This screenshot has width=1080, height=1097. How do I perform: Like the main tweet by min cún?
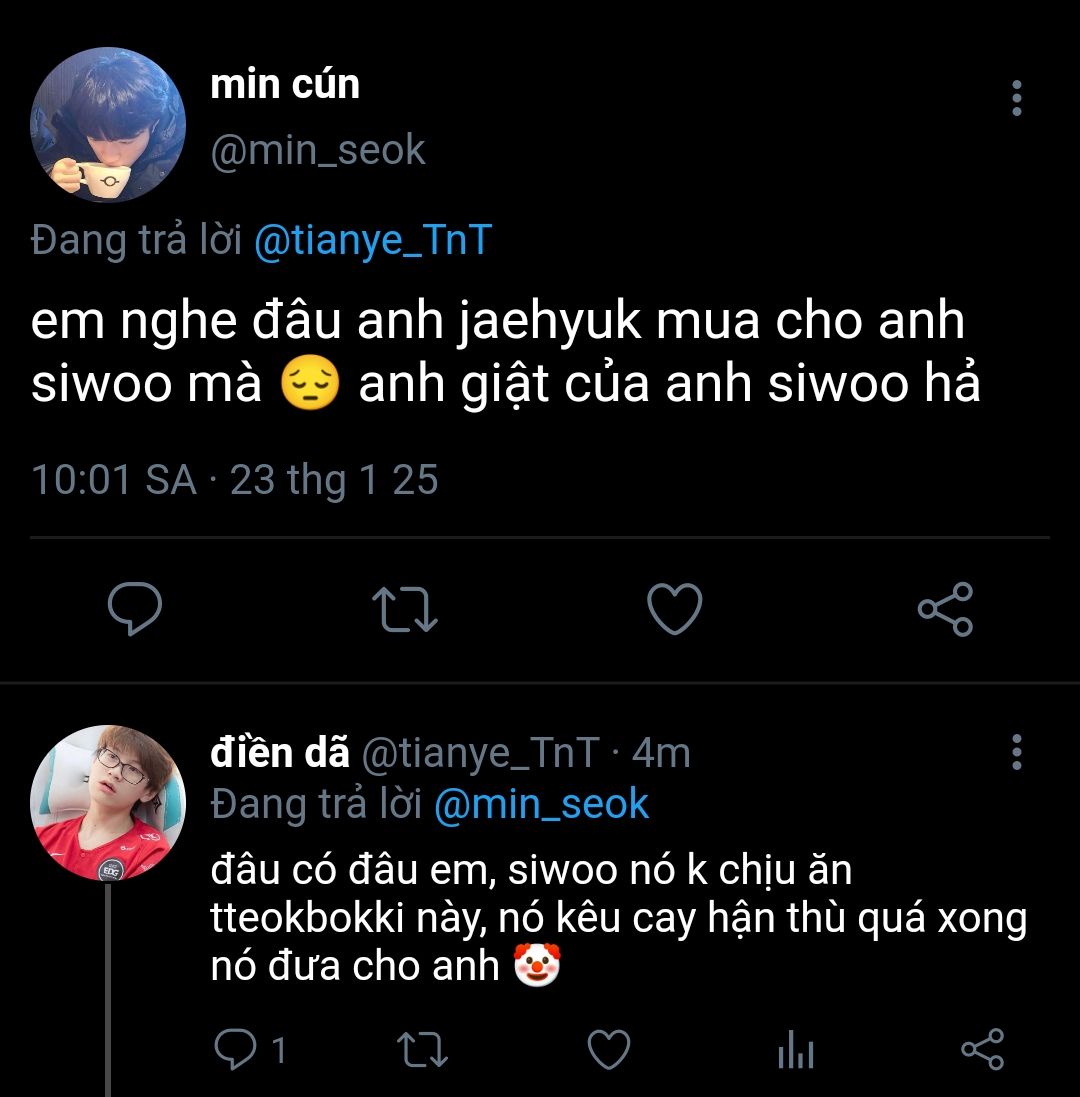pos(675,608)
